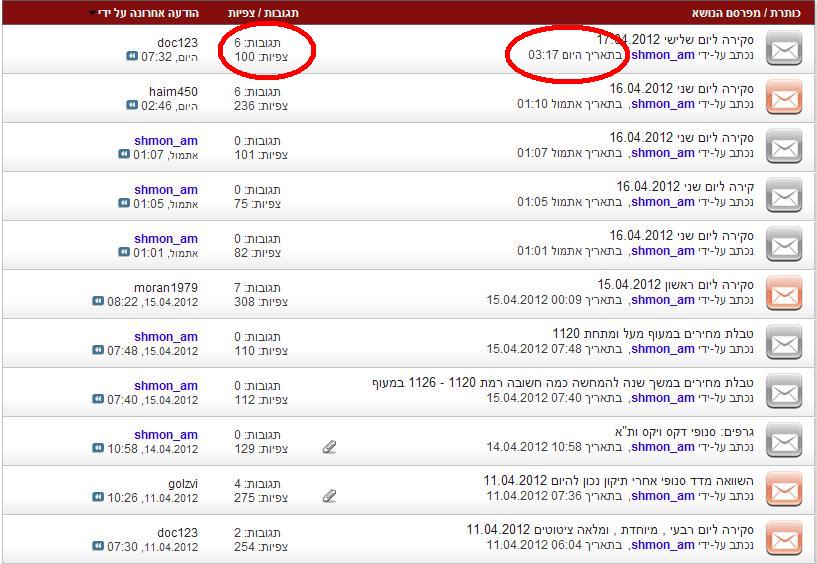Click the orange envelope icon for the 15.04.2012 thread
The width and height of the screenshot is (817, 564).
(x=784, y=294)
